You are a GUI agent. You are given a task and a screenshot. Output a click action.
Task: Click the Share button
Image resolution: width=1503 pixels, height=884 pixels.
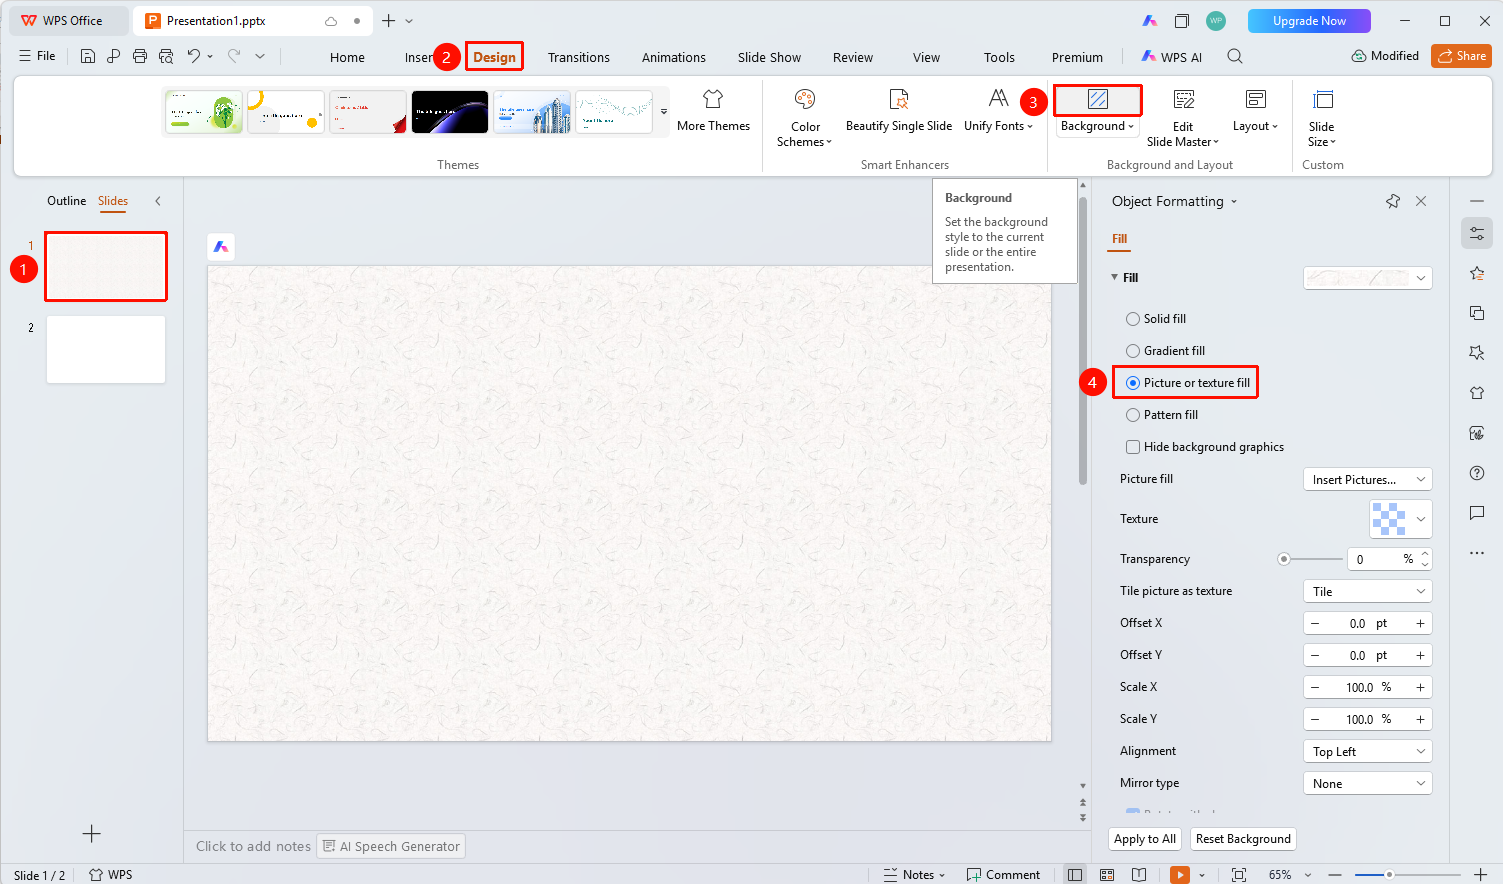[1461, 56]
